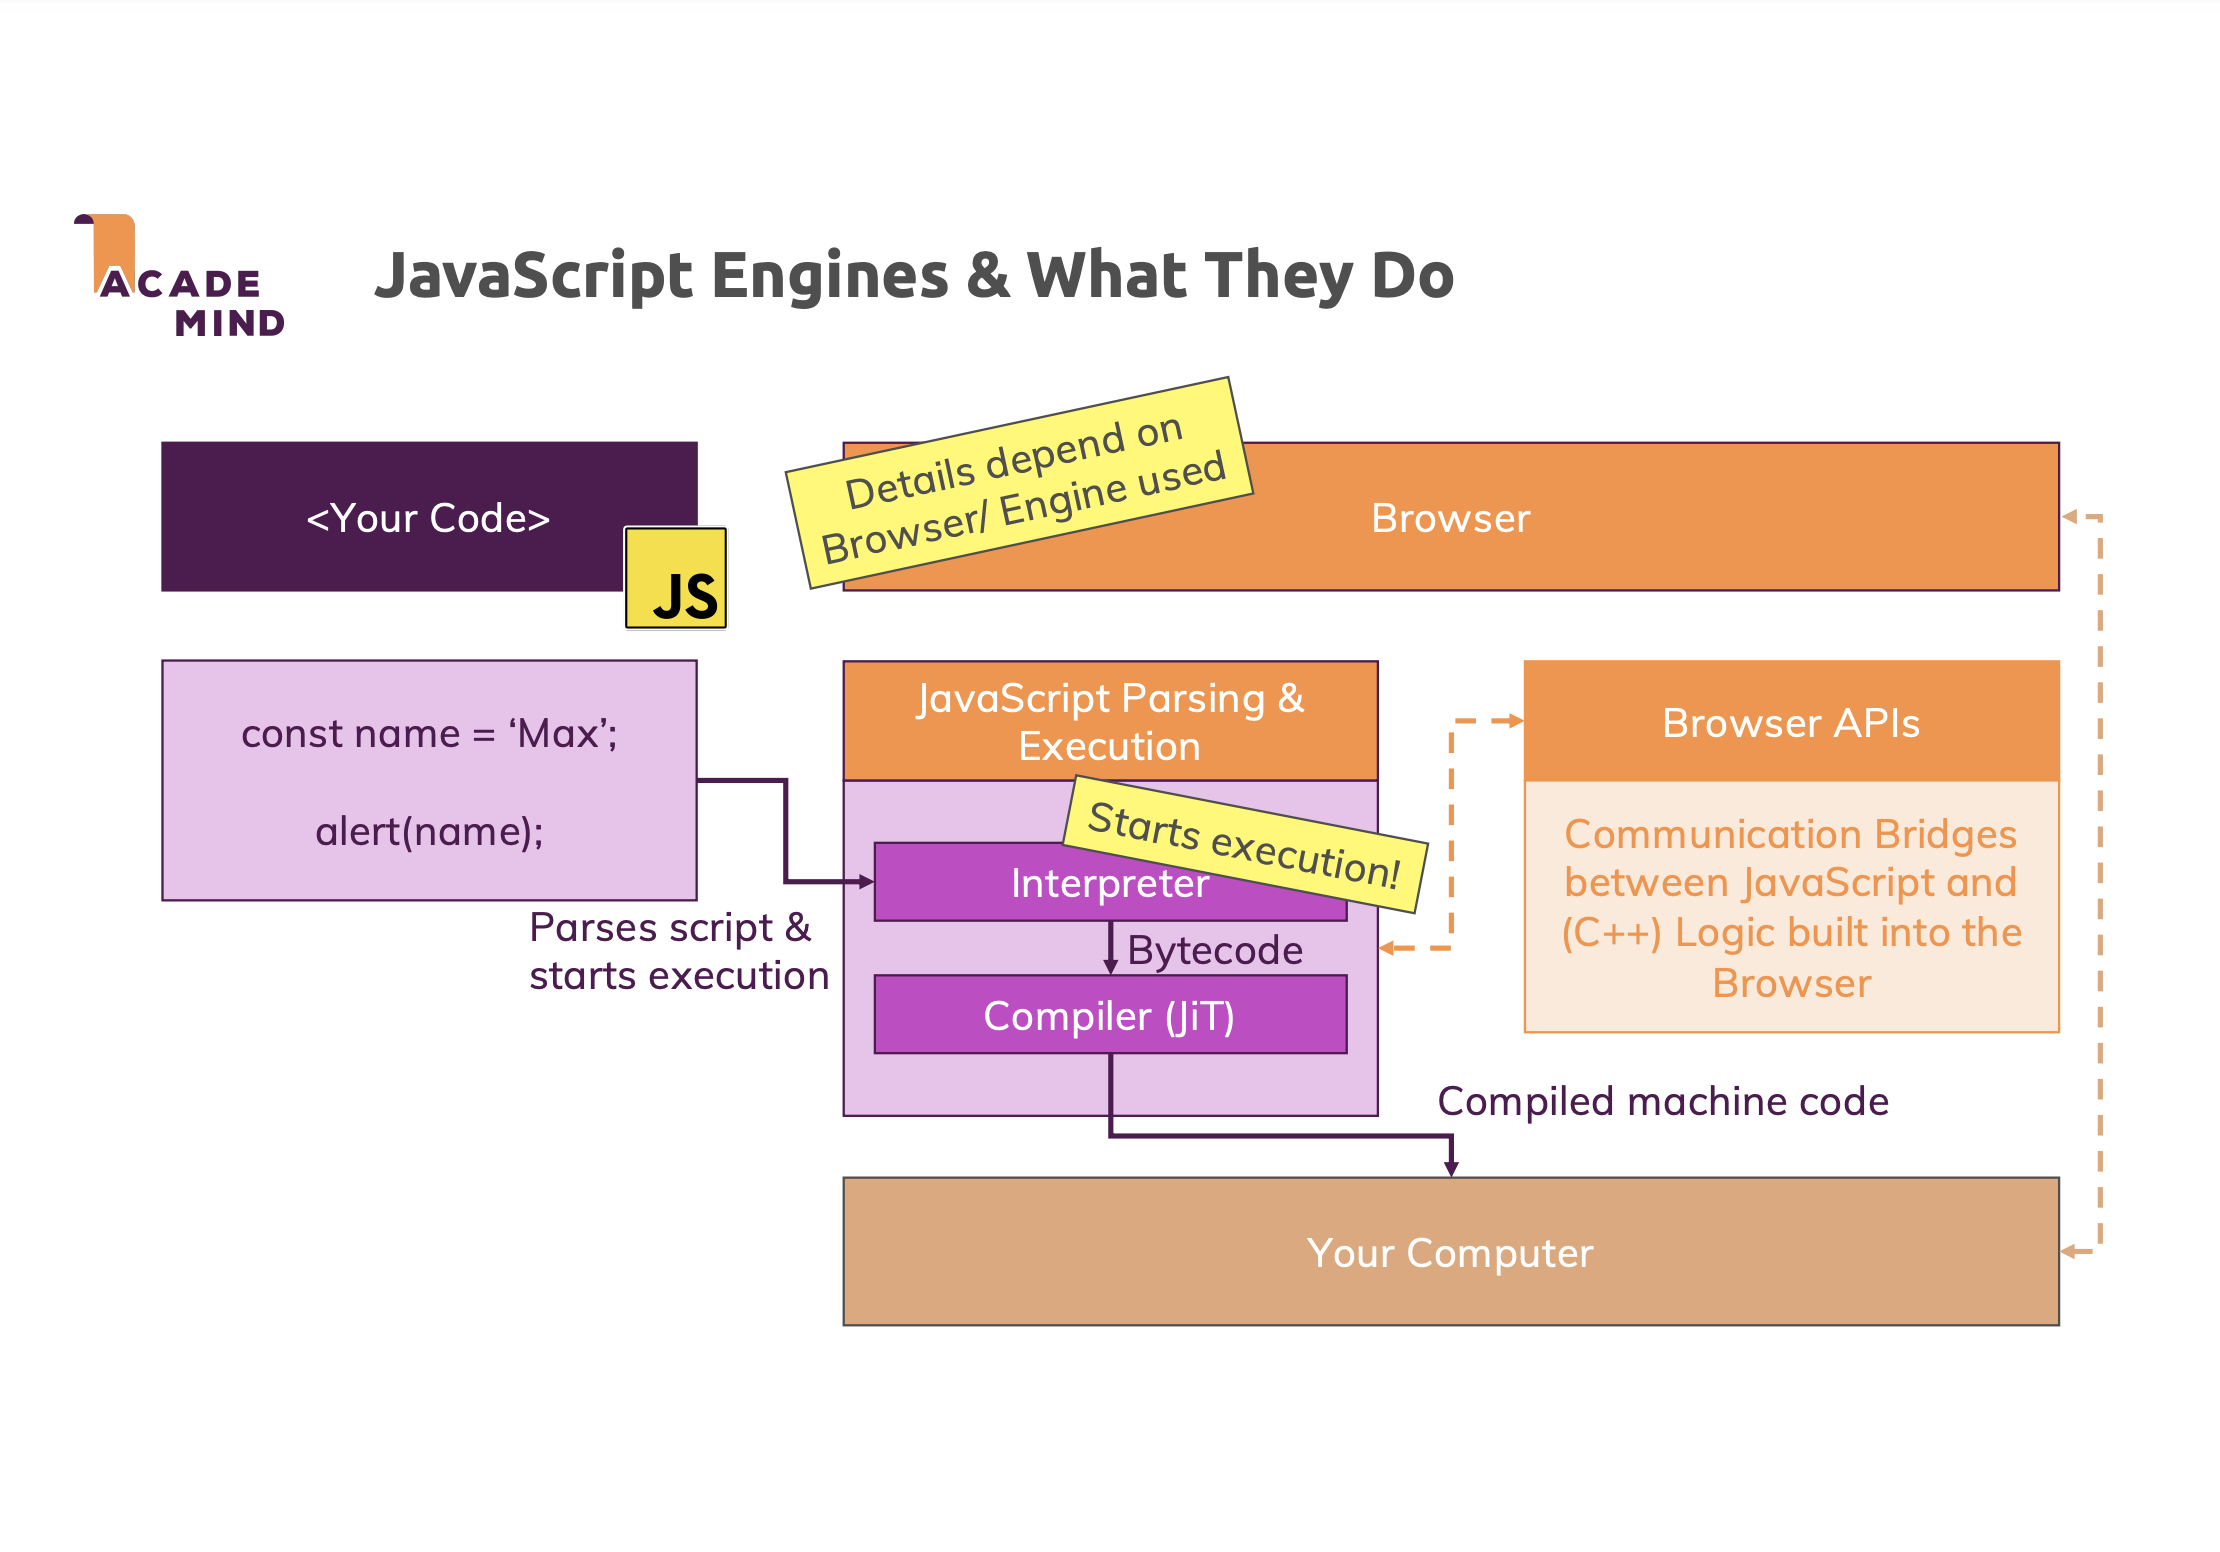
Task: Click the Communication Bridges description text
Action: tap(1791, 907)
